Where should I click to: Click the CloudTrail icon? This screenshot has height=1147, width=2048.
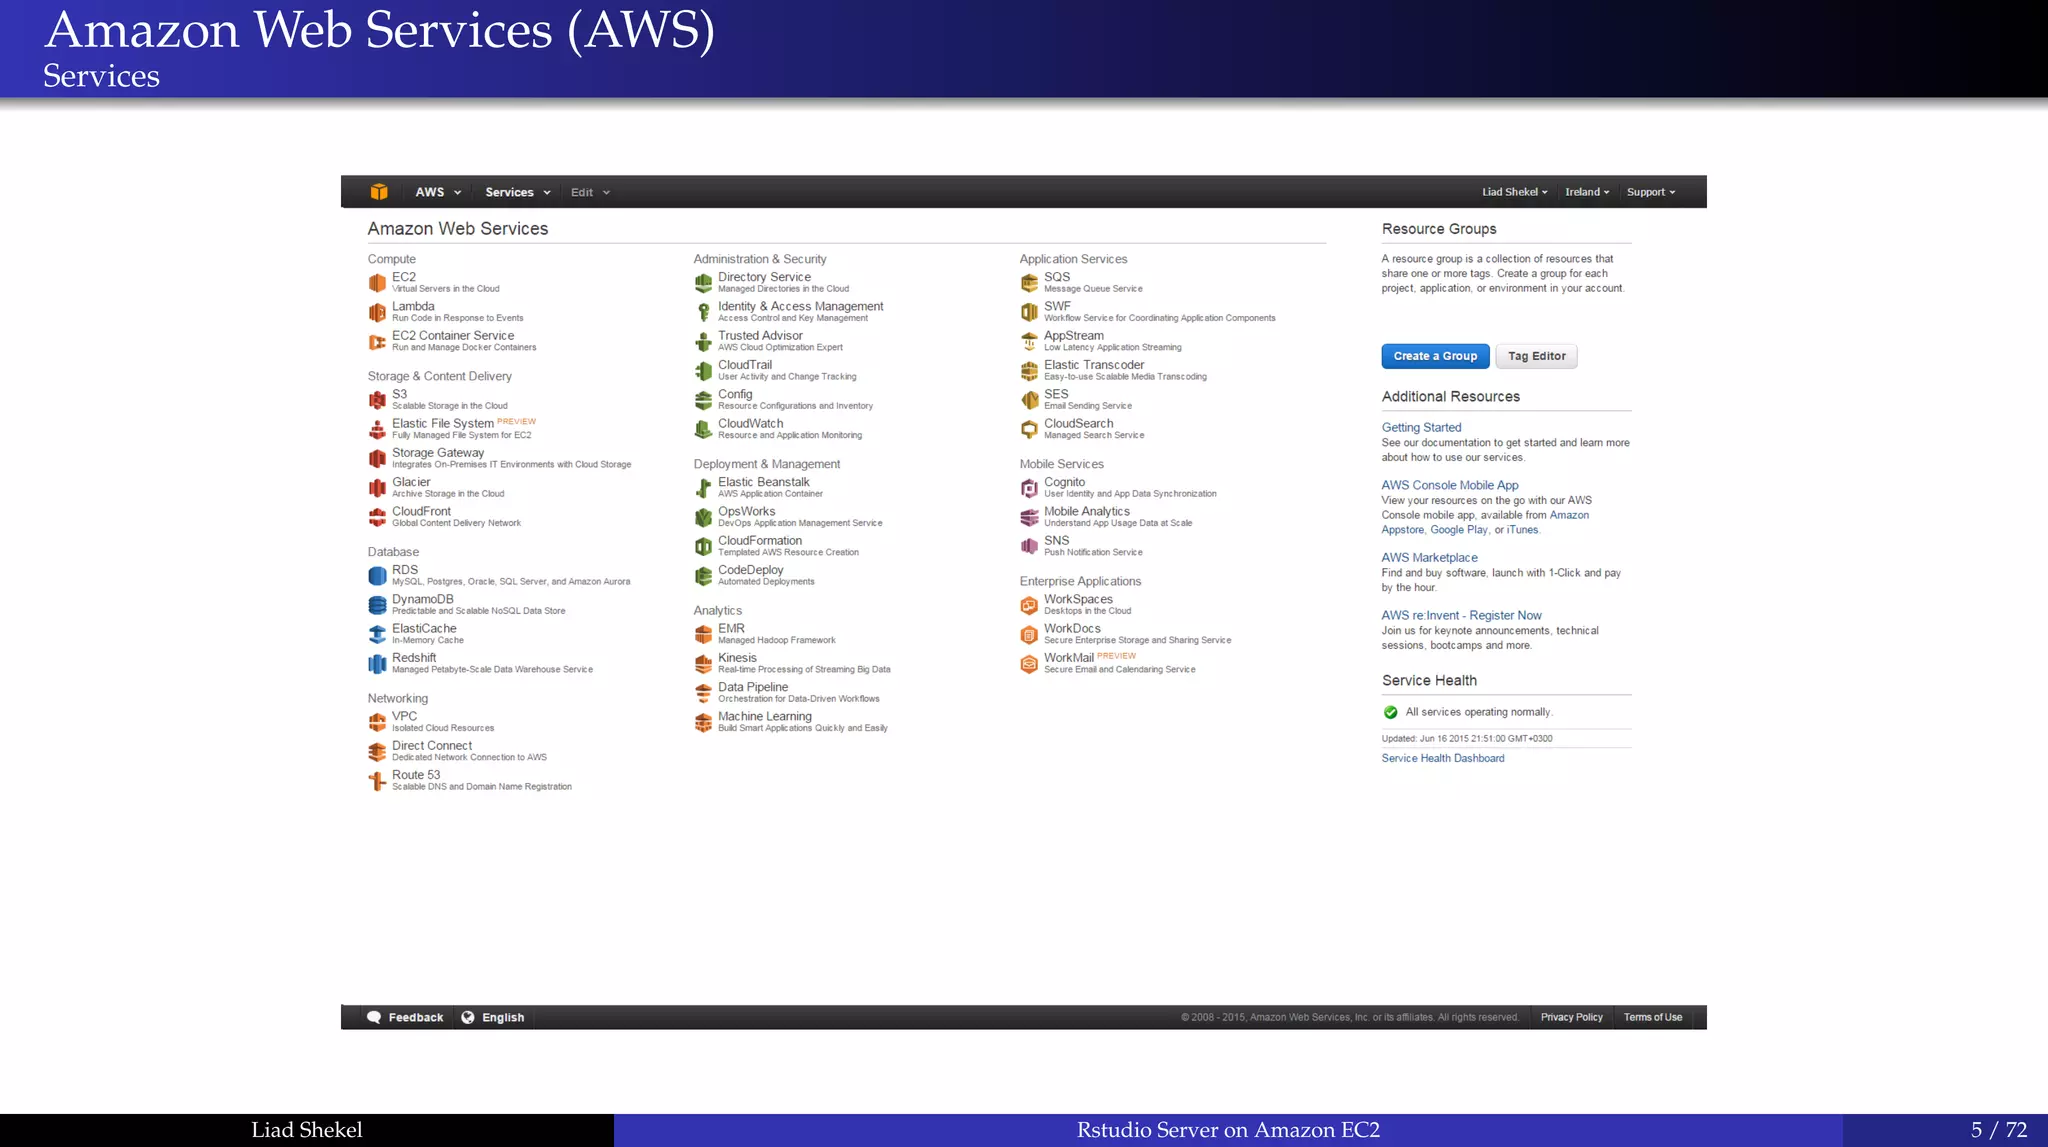[x=703, y=371]
